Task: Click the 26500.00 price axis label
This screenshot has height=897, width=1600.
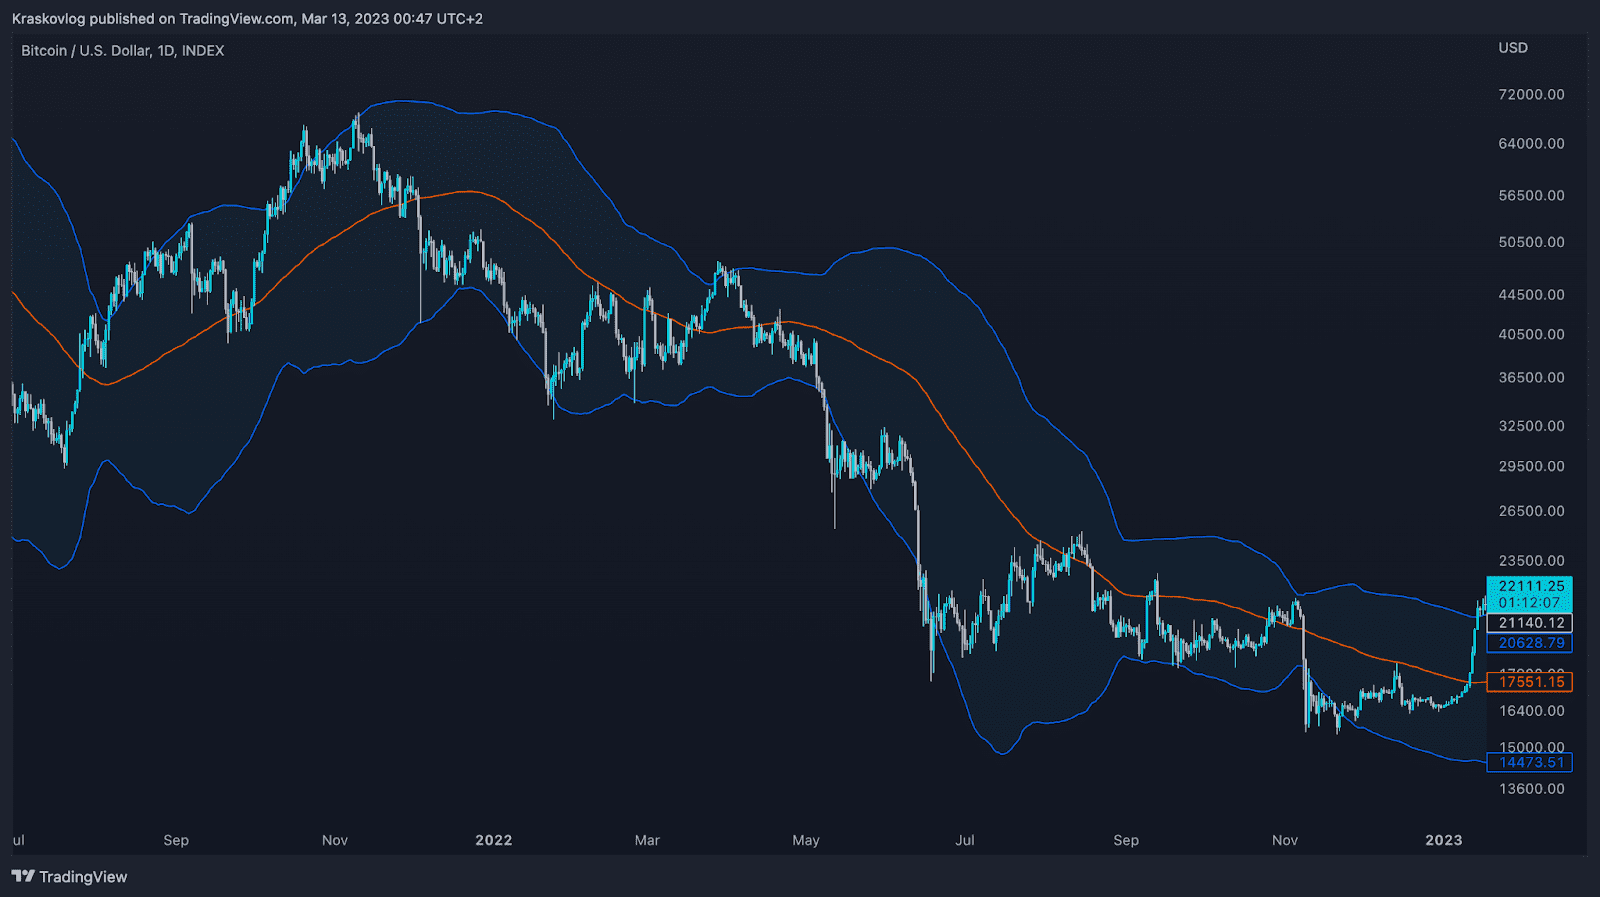Action: 1531,511
